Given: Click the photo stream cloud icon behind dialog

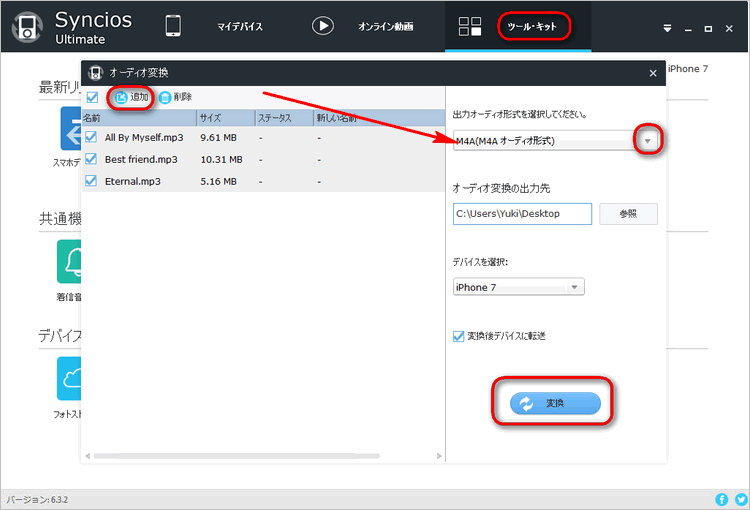Looking at the screenshot, I should [x=69, y=378].
